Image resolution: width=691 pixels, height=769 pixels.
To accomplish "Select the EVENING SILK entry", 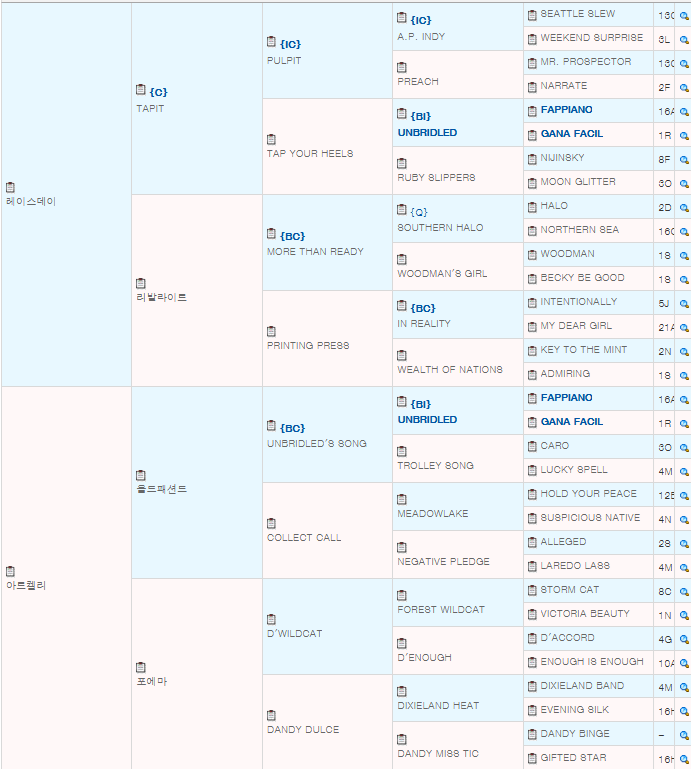I will 575,710.
